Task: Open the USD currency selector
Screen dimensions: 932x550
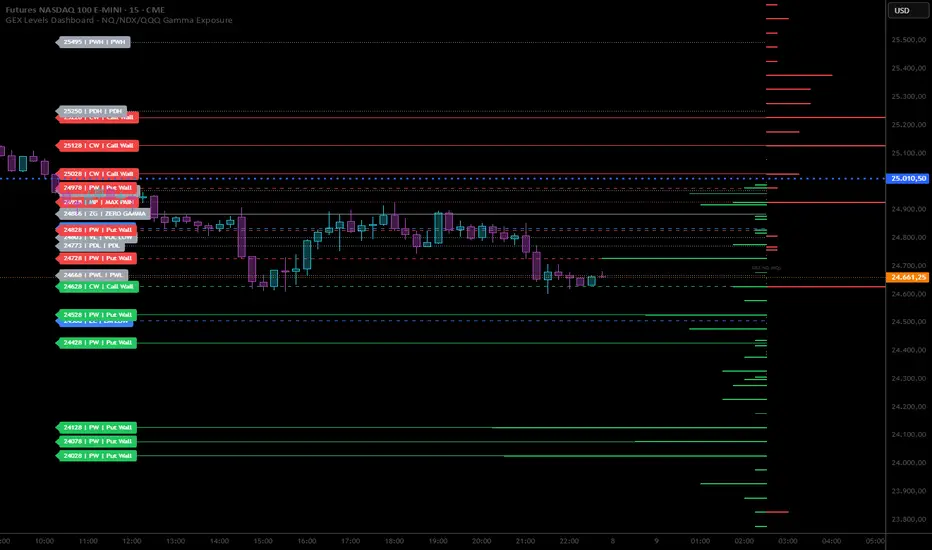Action: pyautogui.click(x=908, y=10)
